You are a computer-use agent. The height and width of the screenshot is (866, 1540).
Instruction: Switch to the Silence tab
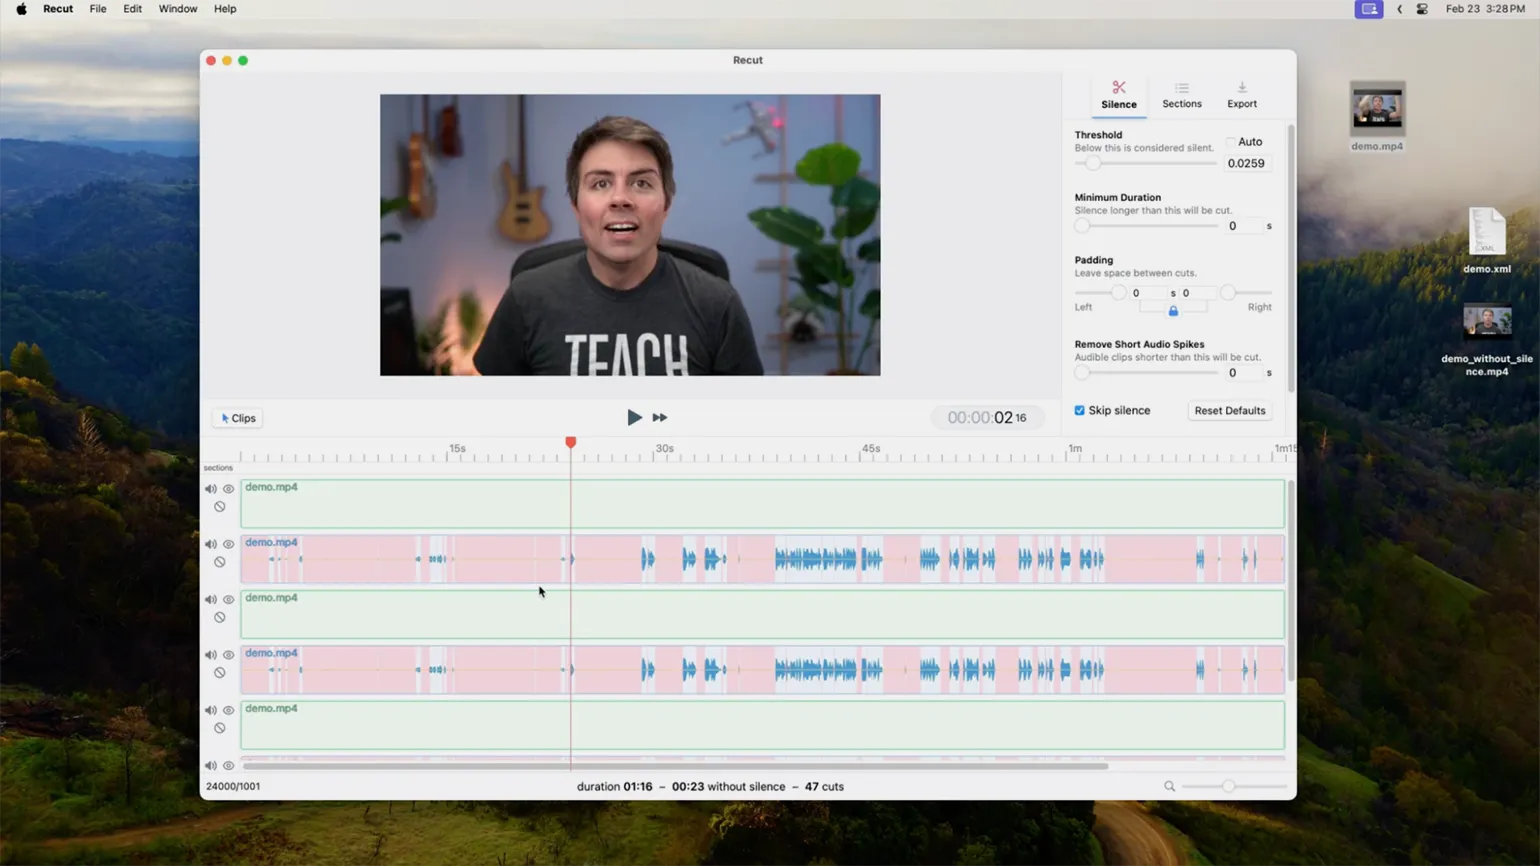tap(1118, 95)
